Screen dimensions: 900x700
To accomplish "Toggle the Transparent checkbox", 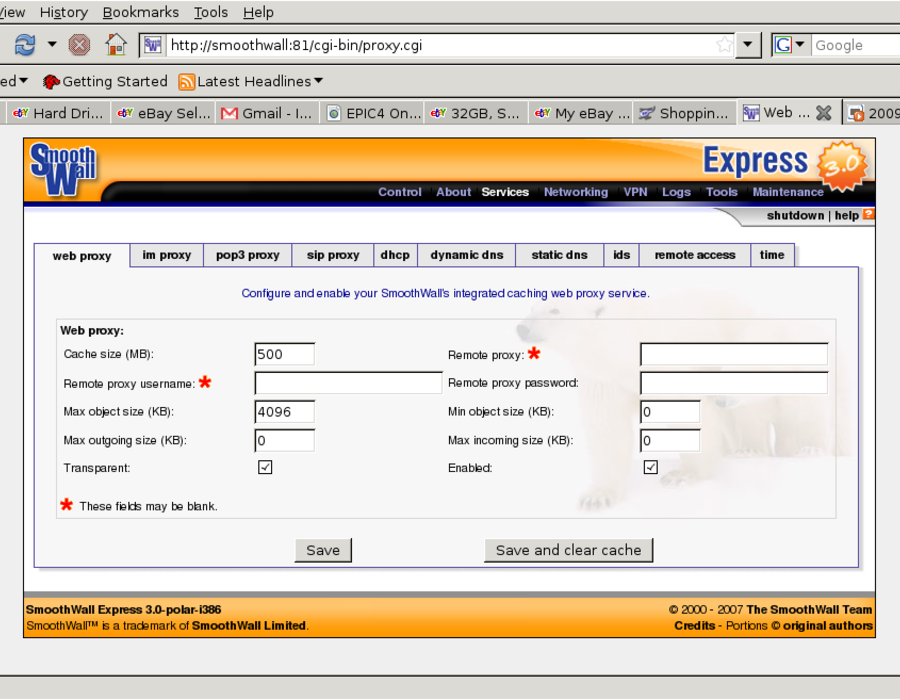I will [265, 467].
